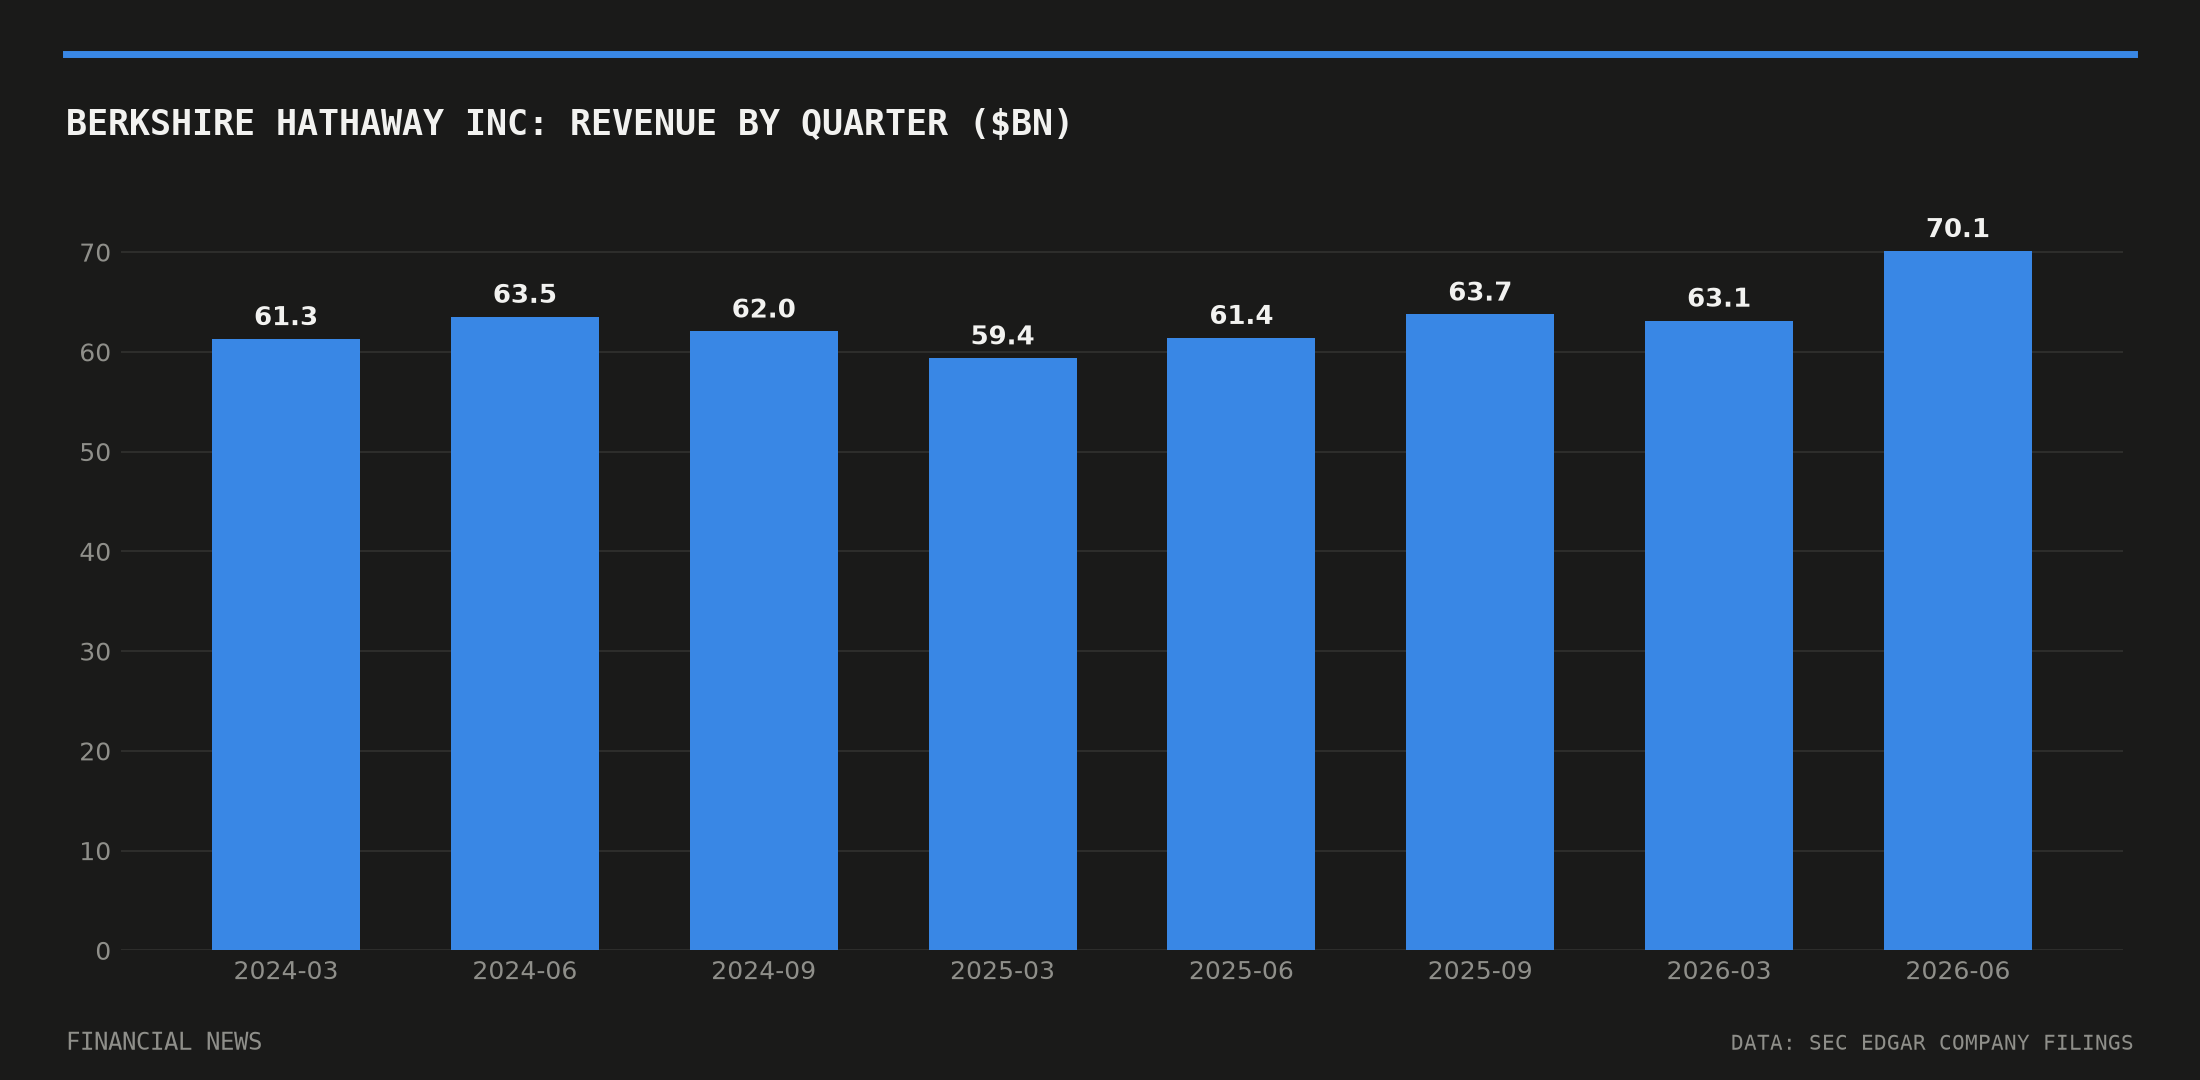The width and height of the screenshot is (2200, 1080).
Task: Click the 'FINANCIAL NEWS' footer text
Action: point(164,1042)
